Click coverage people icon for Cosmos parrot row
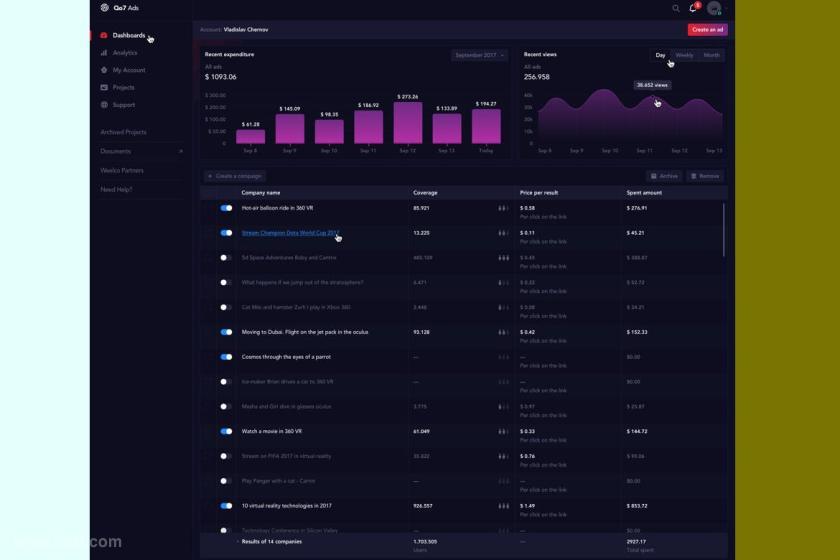Viewport: 840px width, 560px height. [x=503, y=357]
